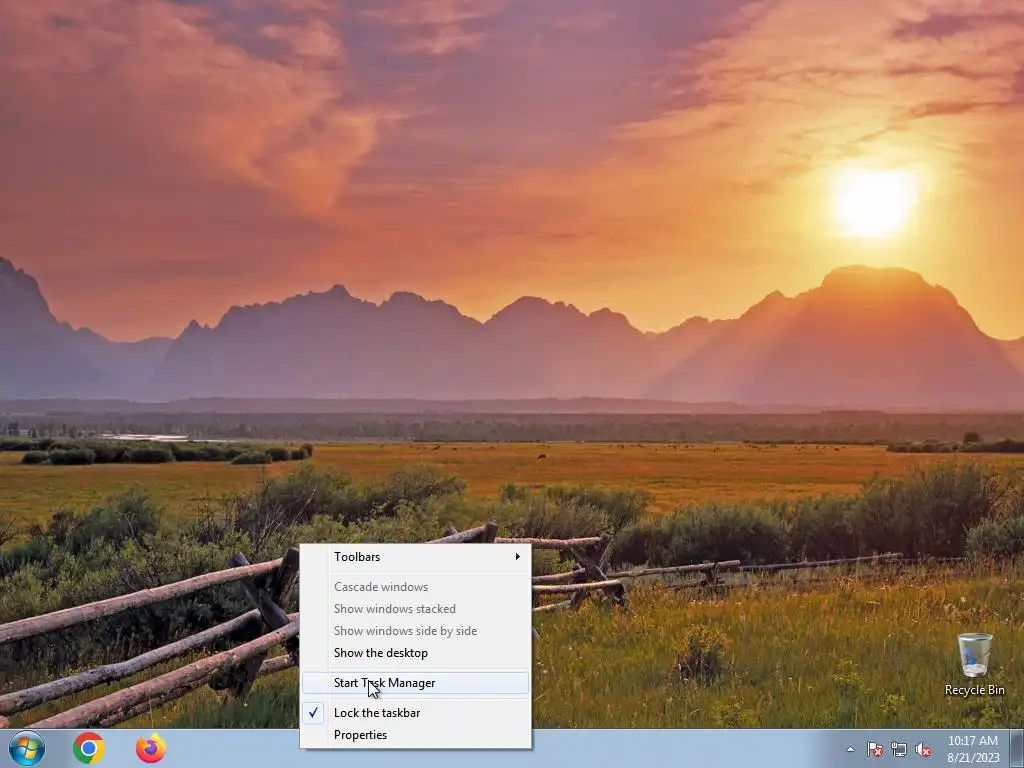Image resolution: width=1024 pixels, height=768 pixels.
Task: Open the Windows Start menu orb
Action: (27, 748)
